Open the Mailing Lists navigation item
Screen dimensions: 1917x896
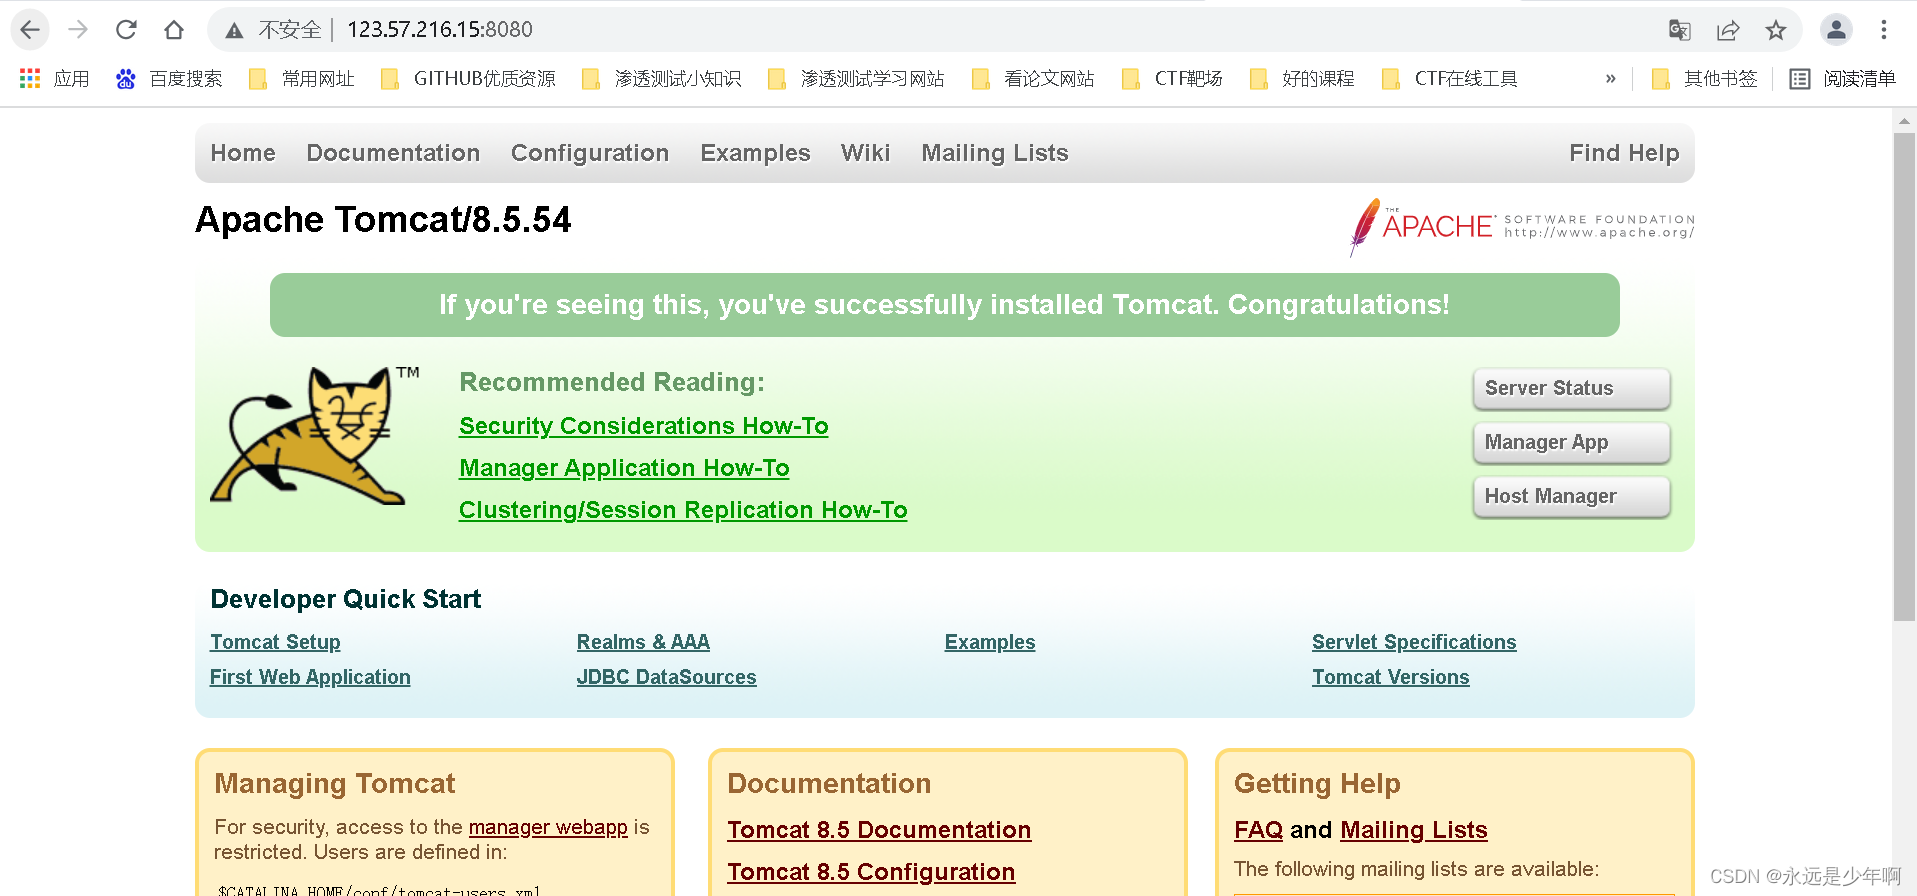(x=995, y=153)
